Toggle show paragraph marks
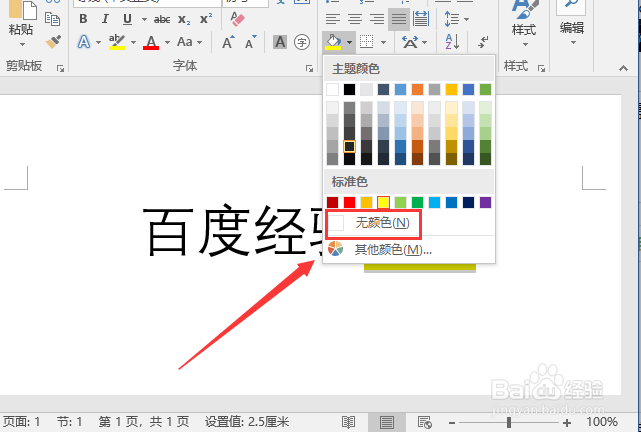Image resolution: width=641 pixels, height=432 pixels. click(x=484, y=42)
